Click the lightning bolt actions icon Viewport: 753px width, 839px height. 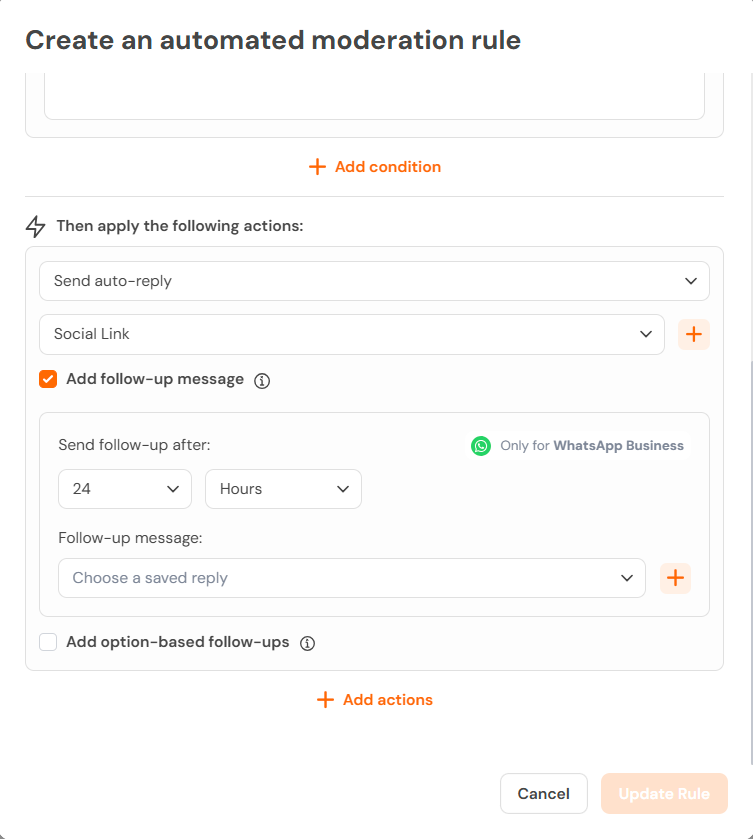(35, 226)
